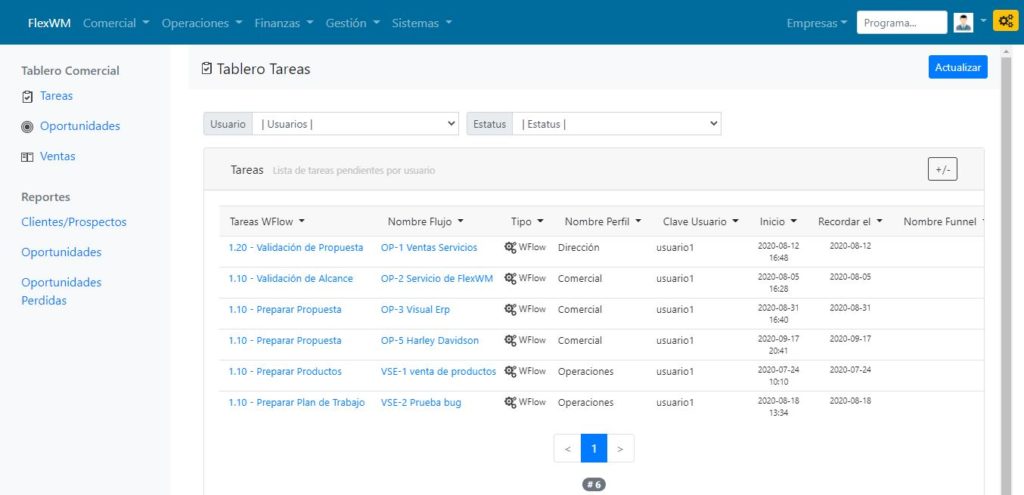Click WFlow gears icon in VSE-1 row
The width and height of the screenshot is (1024, 495).
pyautogui.click(x=510, y=371)
